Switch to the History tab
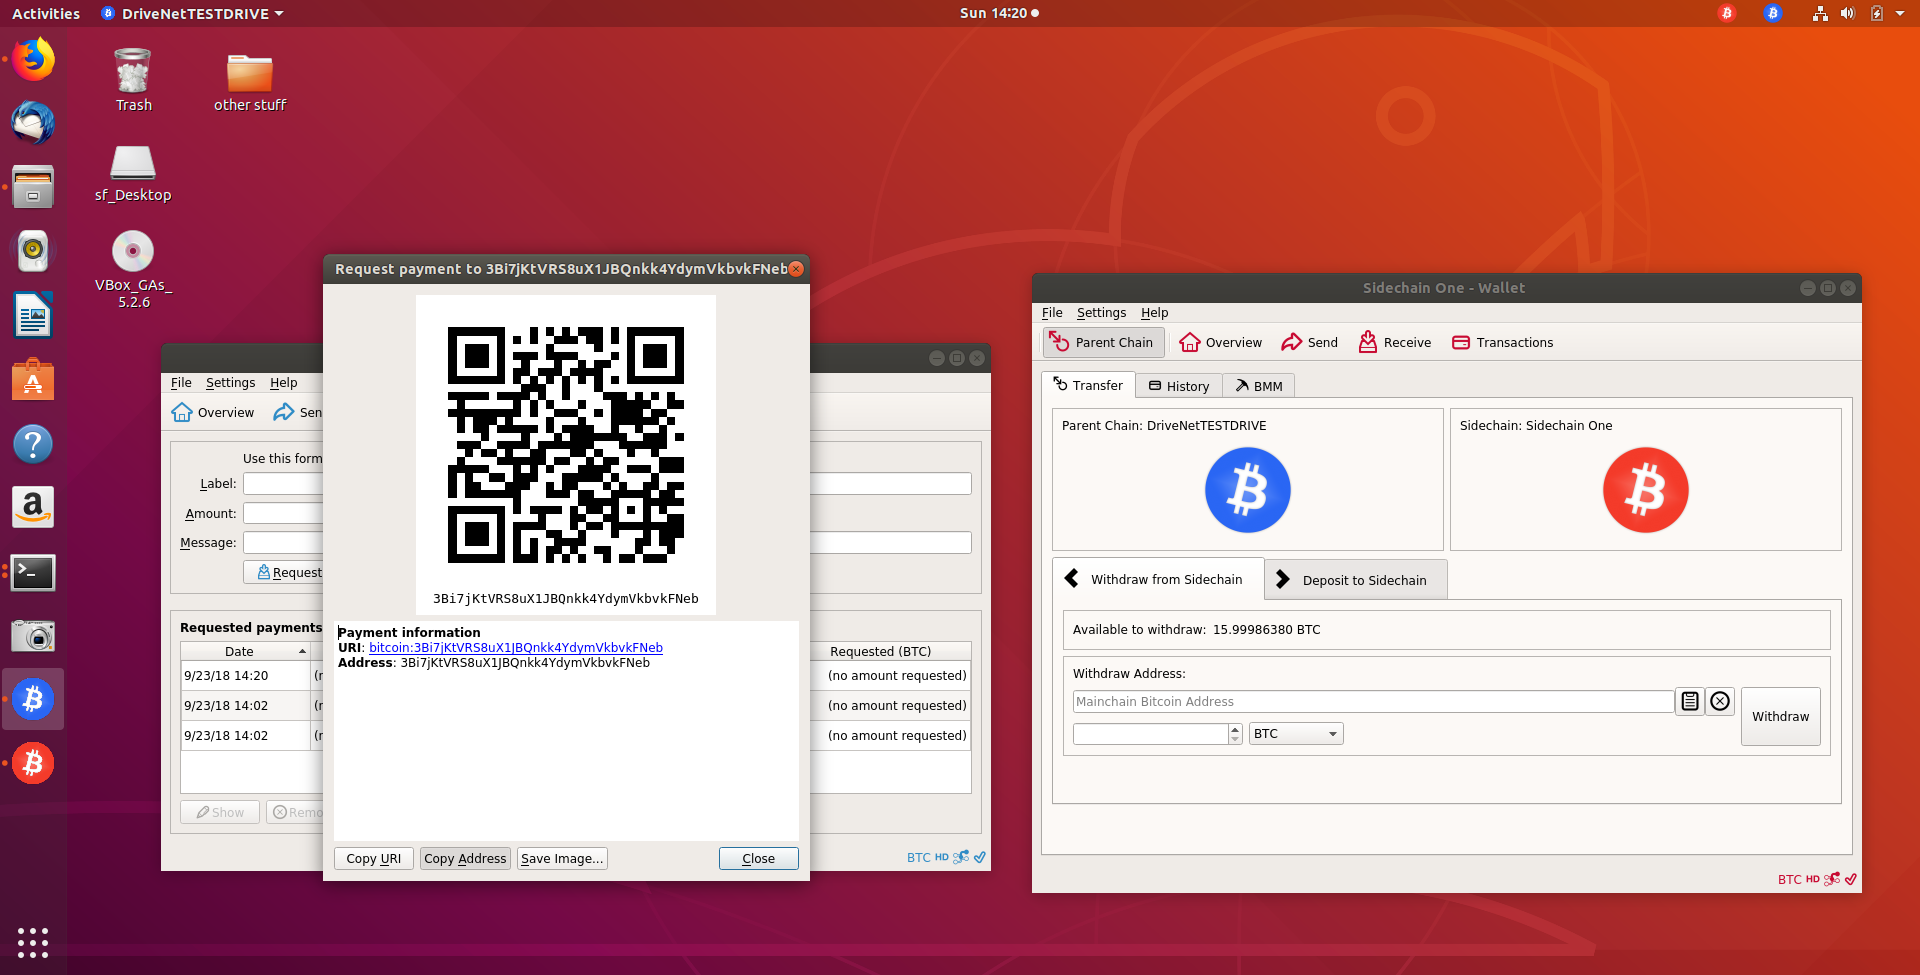 pyautogui.click(x=1179, y=386)
